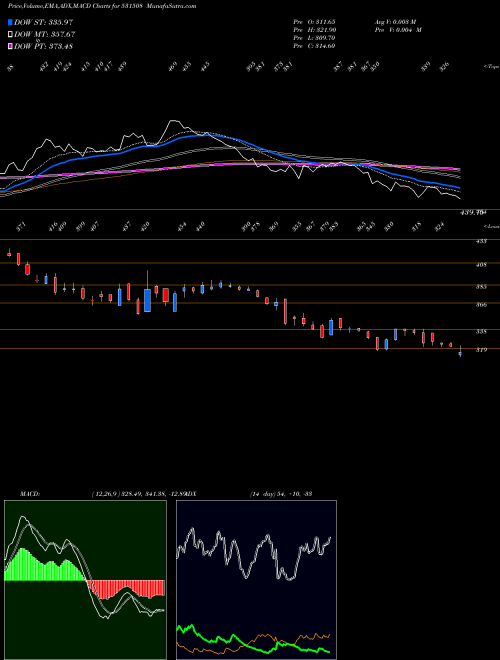Click the green MACD histogram bars
Viewport: 500px width, 660px height.
pos(44,566)
